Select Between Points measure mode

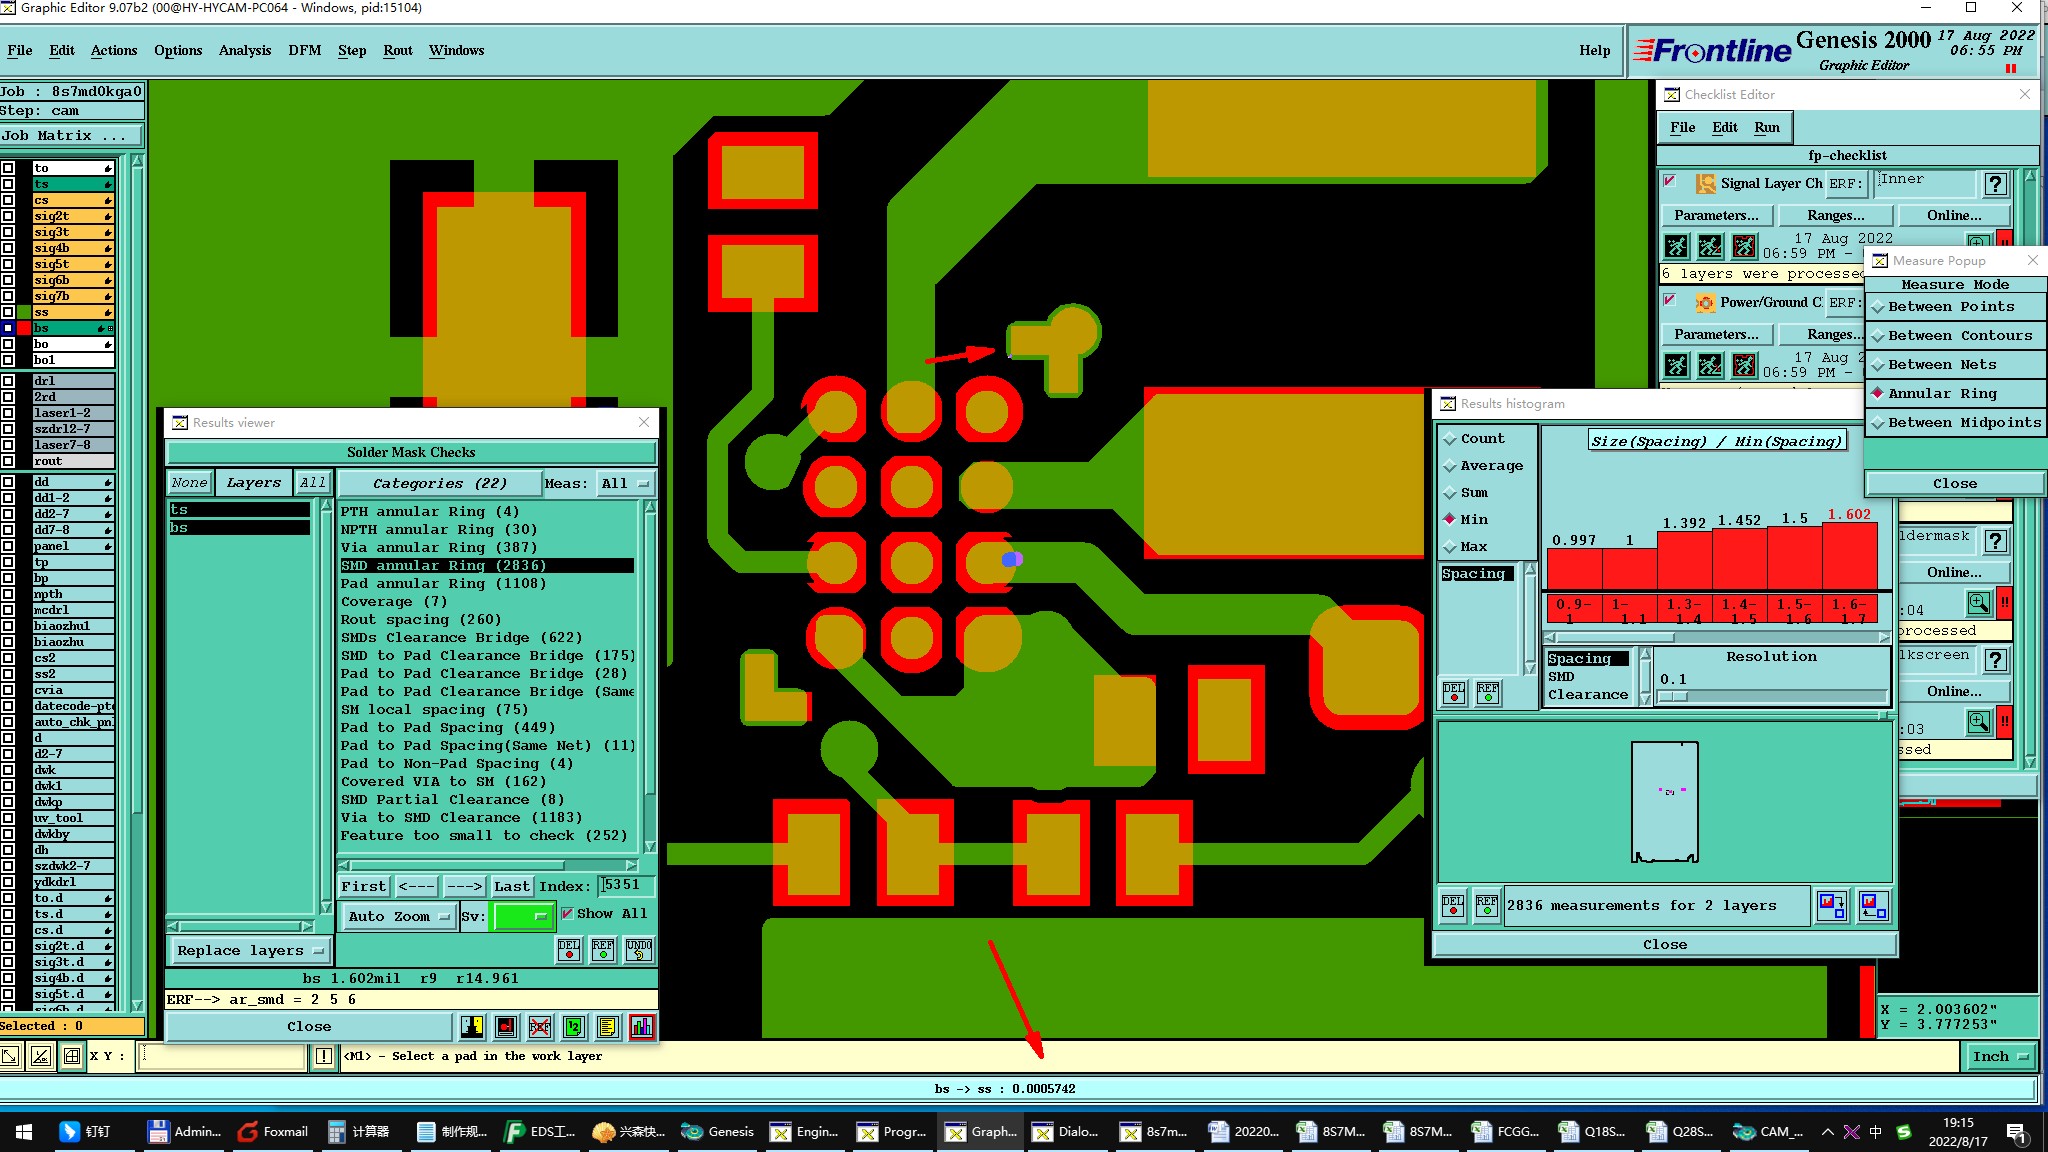(1950, 307)
